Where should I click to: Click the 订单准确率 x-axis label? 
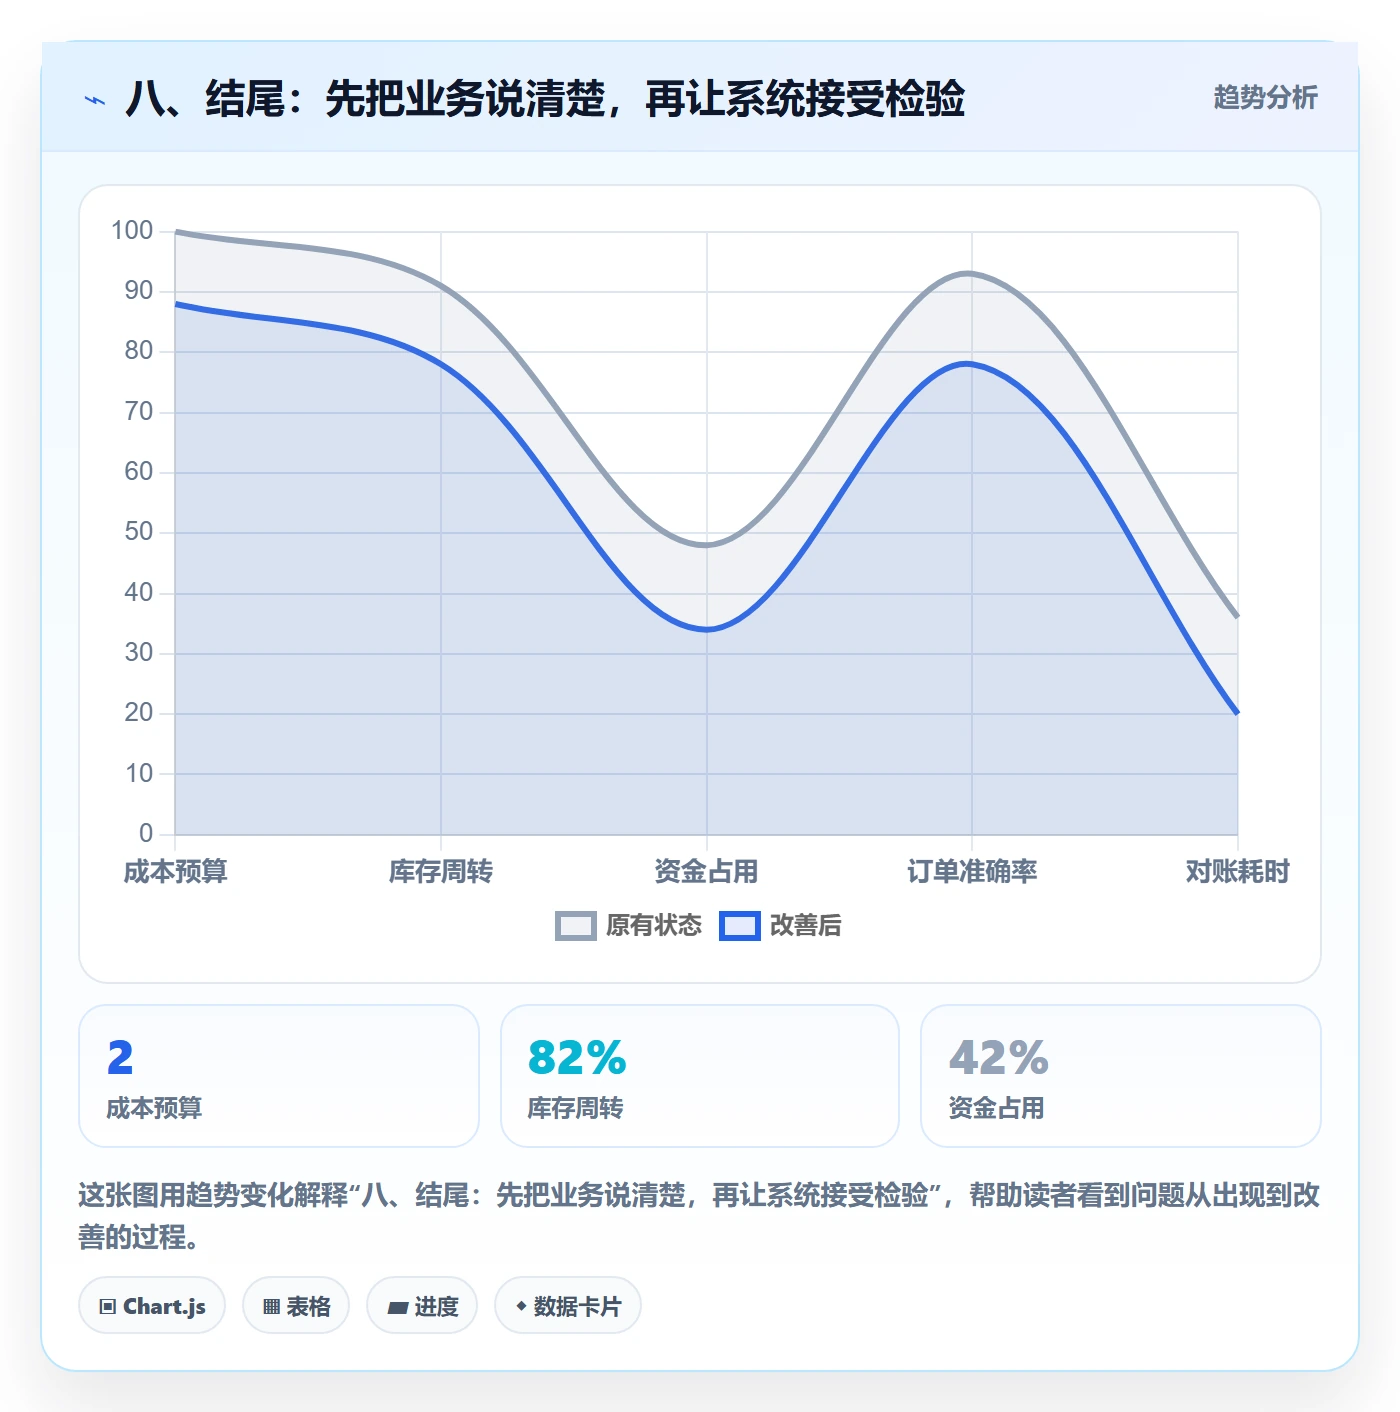pyautogui.click(x=972, y=872)
